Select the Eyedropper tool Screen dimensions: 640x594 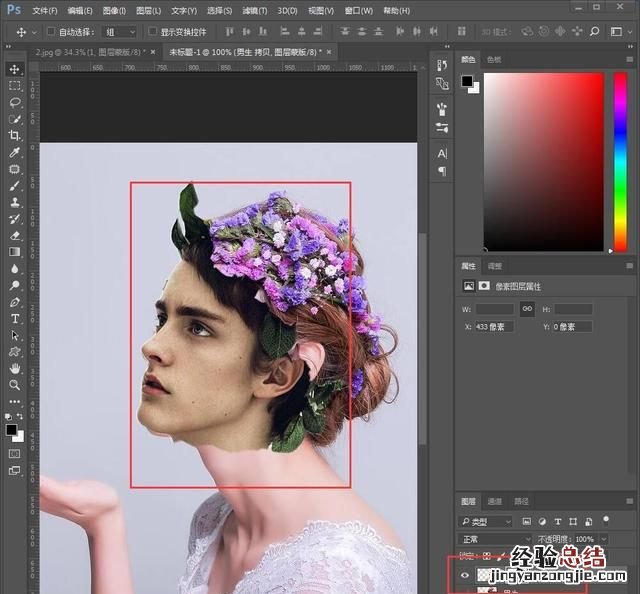coord(15,153)
